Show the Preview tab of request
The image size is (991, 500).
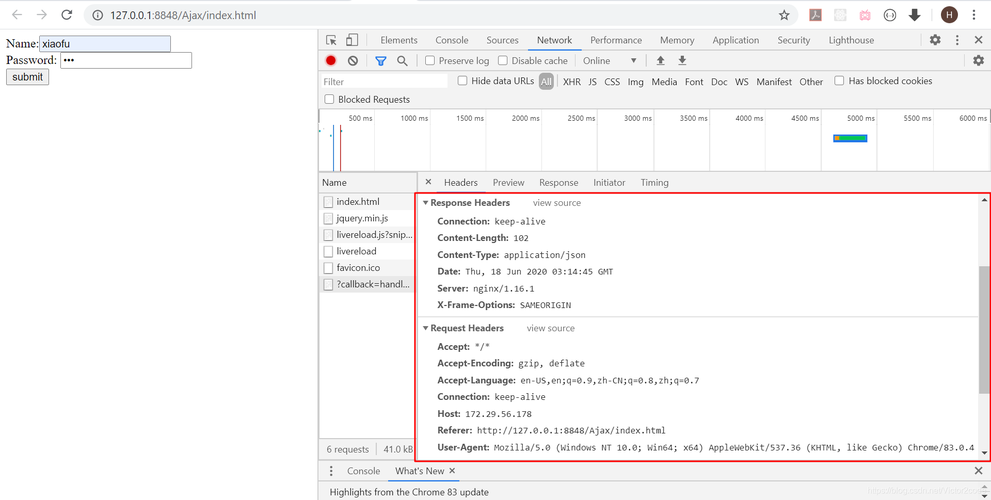[x=509, y=182]
